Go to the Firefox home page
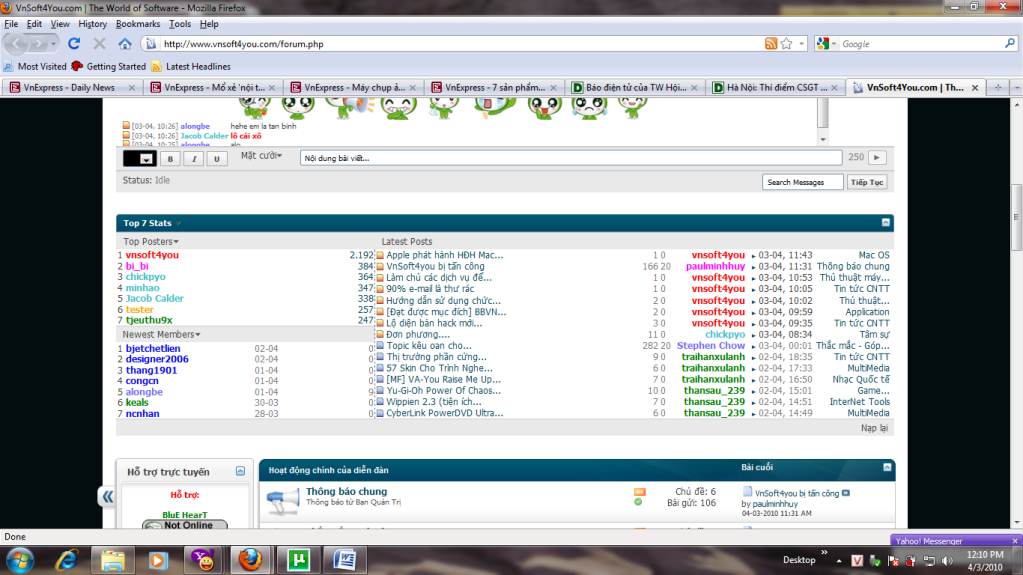The width and height of the screenshot is (1023, 575). tap(125, 44)
